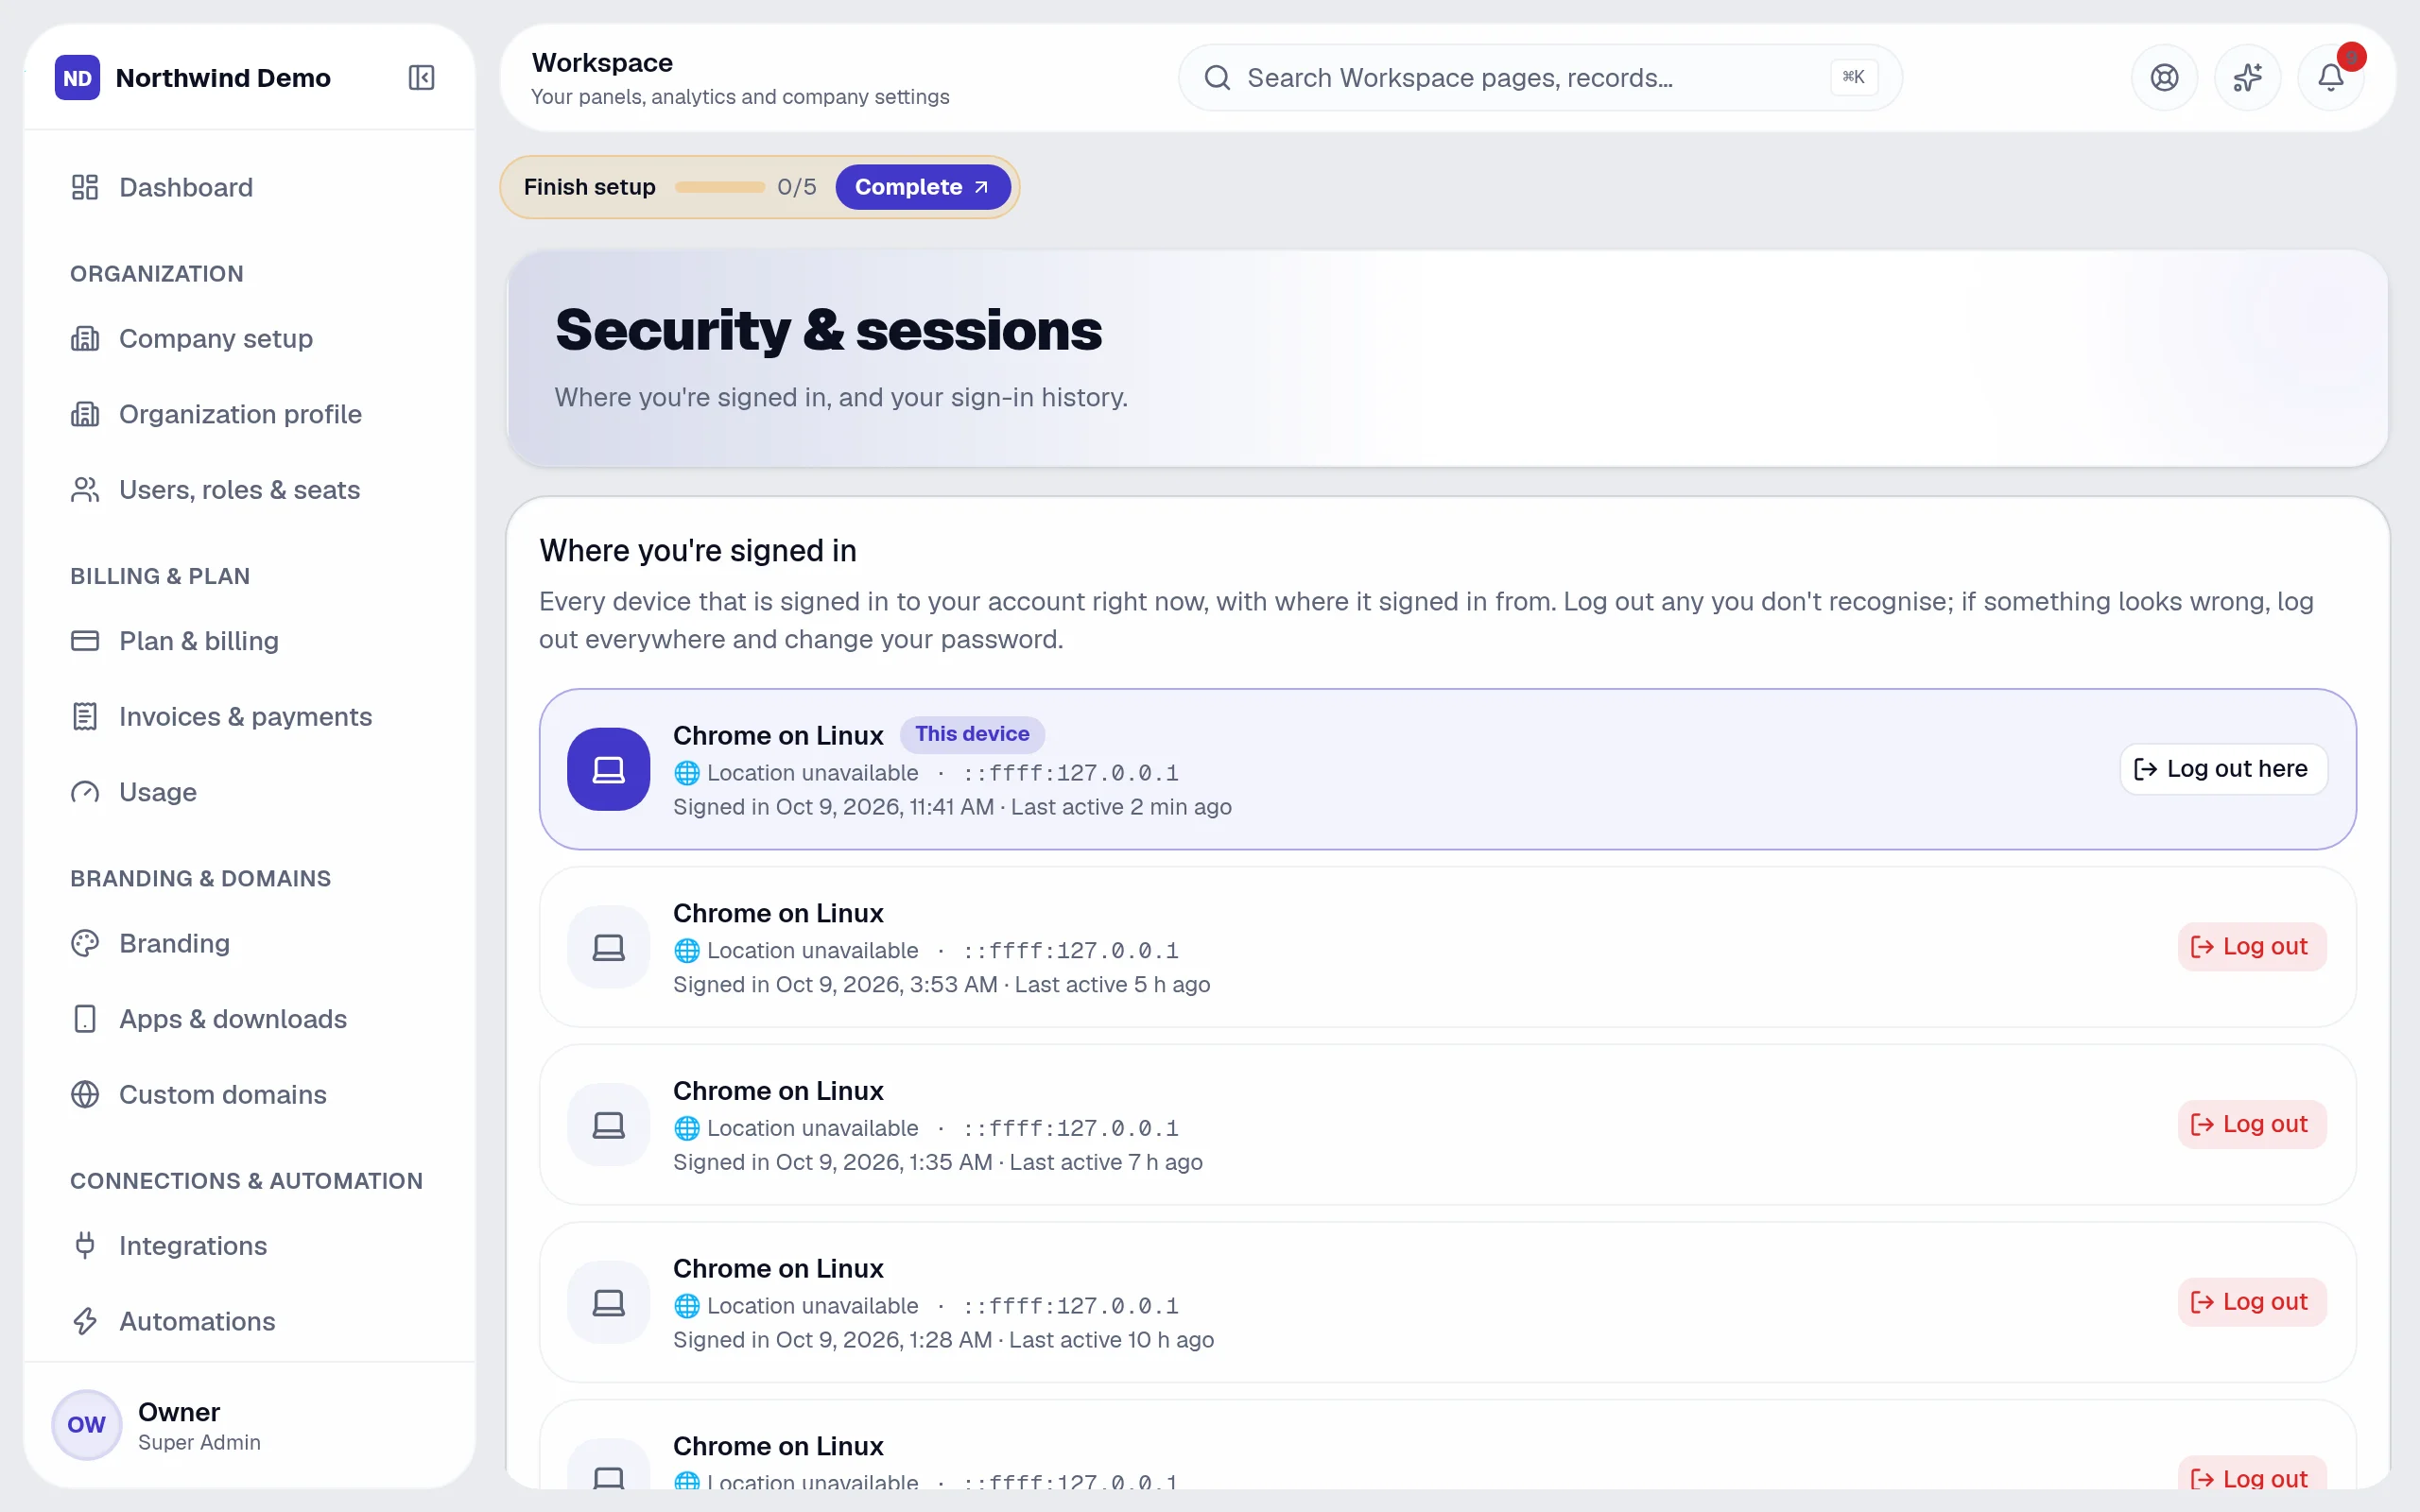The height and width of the screenshot is (1512, 2420).
Task: Collapse the sidebar panel icon
Action: click(x=421, y=77)
